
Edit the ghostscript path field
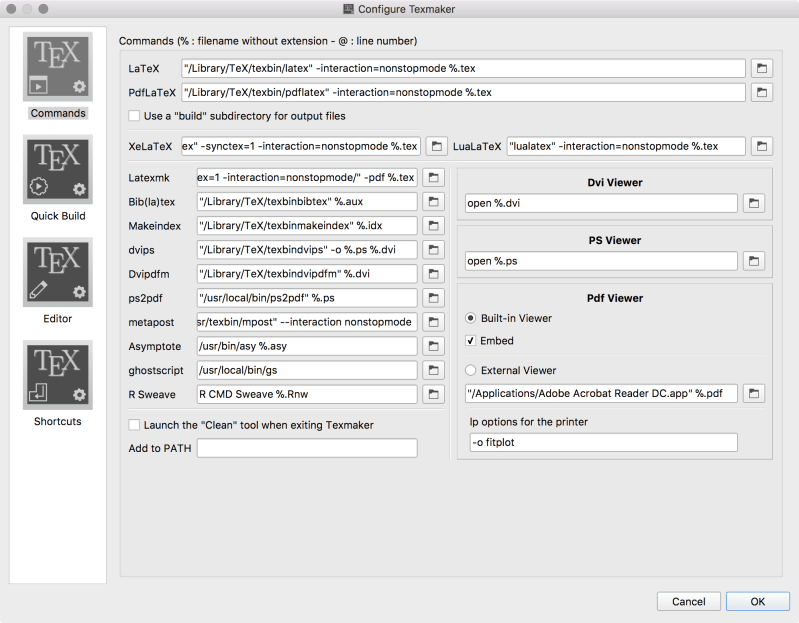(307, 370)
